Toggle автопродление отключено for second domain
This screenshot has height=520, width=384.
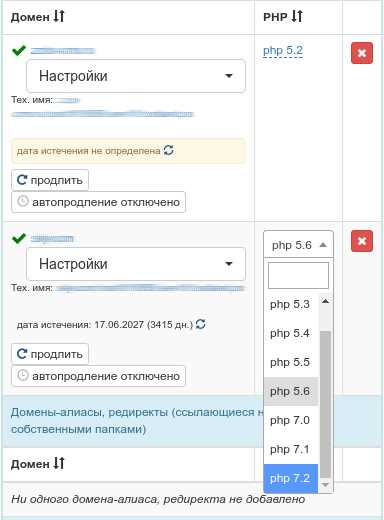[98, 376]
